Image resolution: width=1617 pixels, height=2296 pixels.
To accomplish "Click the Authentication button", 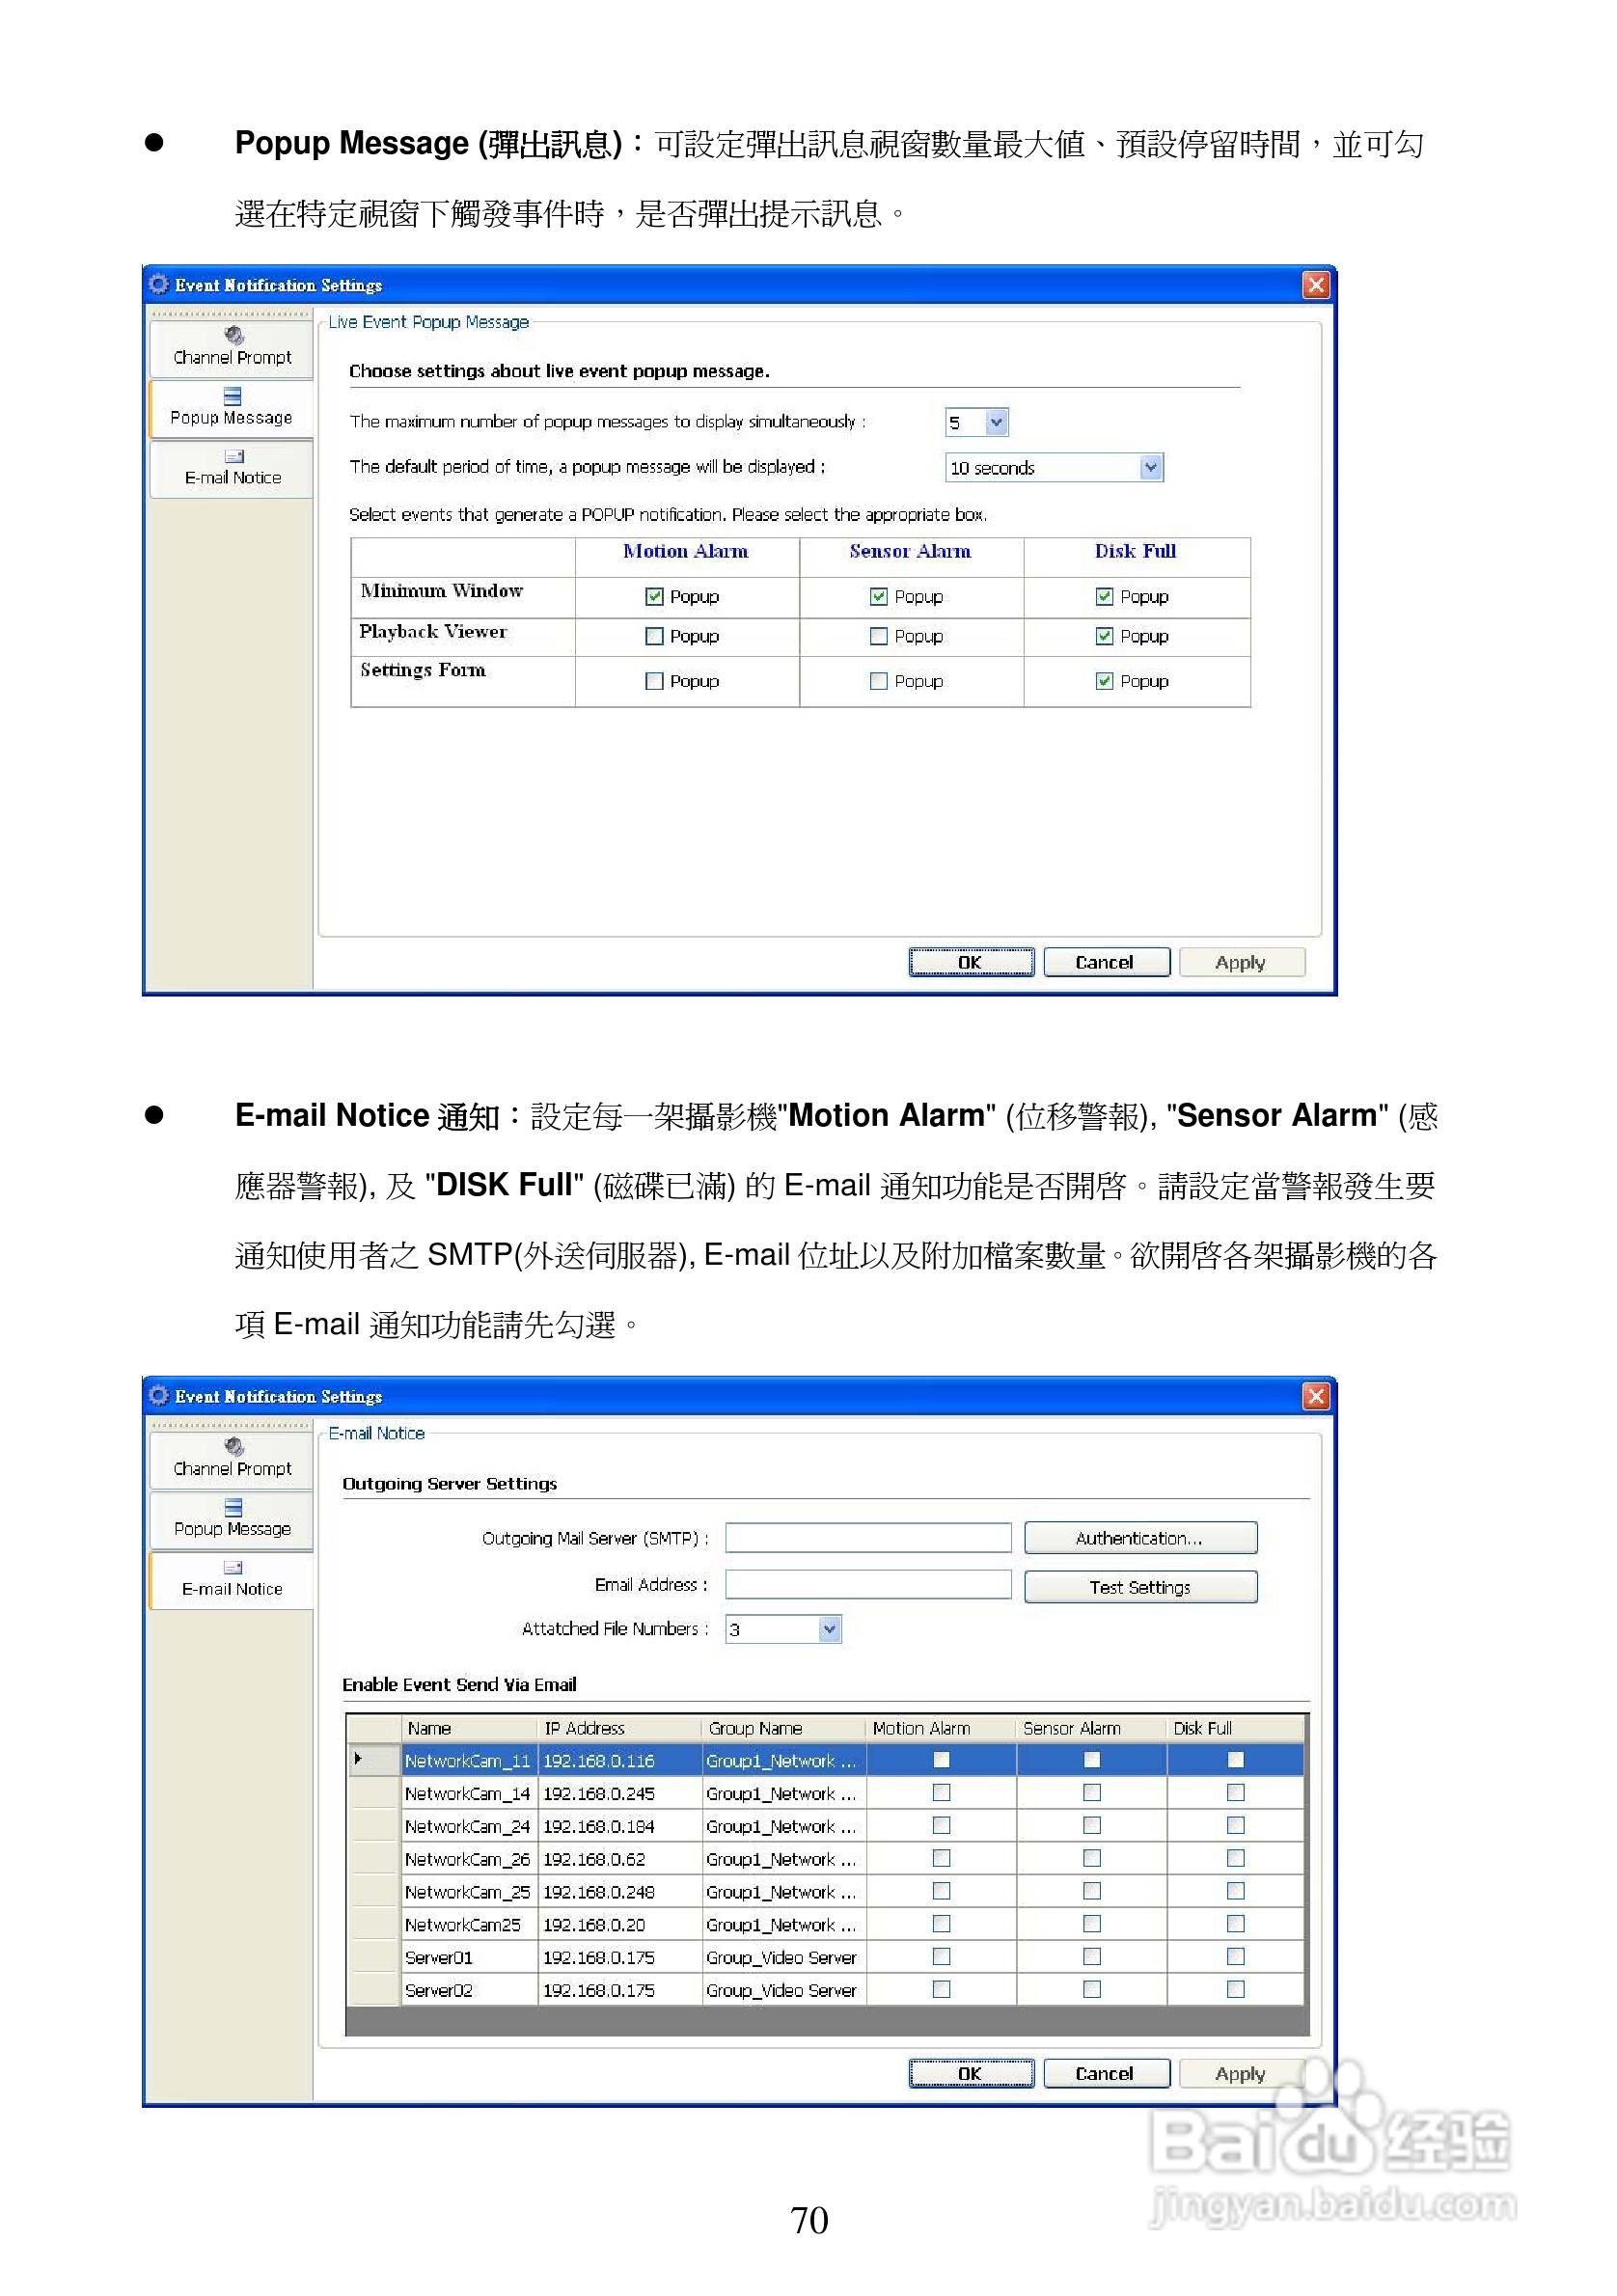I will [x=1141, y=1537].
